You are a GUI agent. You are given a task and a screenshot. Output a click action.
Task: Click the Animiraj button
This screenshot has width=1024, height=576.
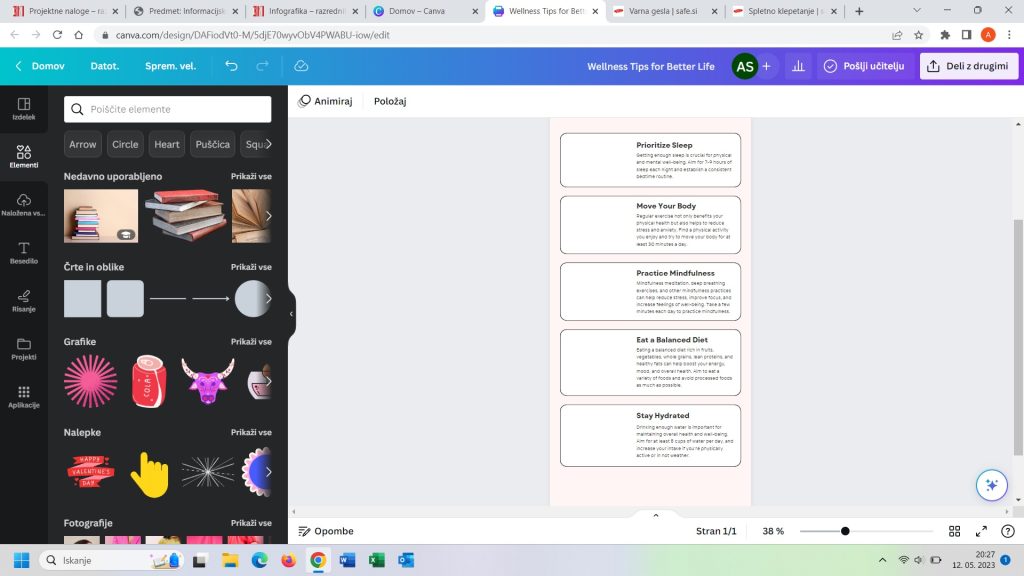pyautogui.click(x=325, y=101)
